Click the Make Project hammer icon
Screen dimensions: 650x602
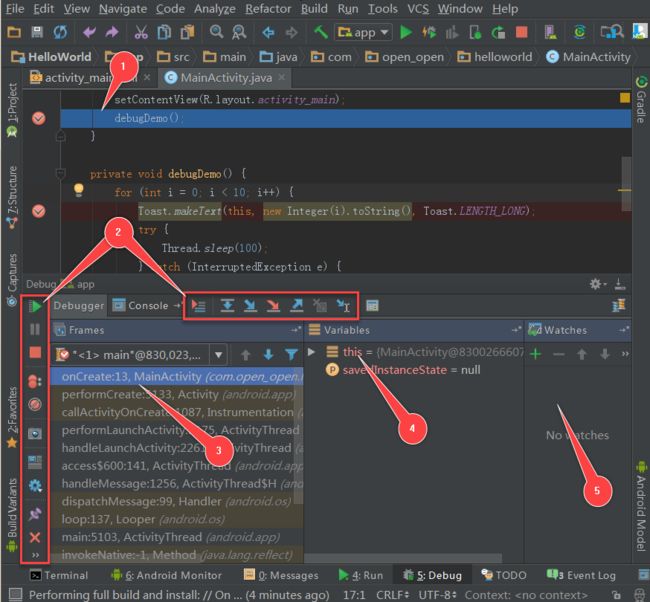coord(320,32)
